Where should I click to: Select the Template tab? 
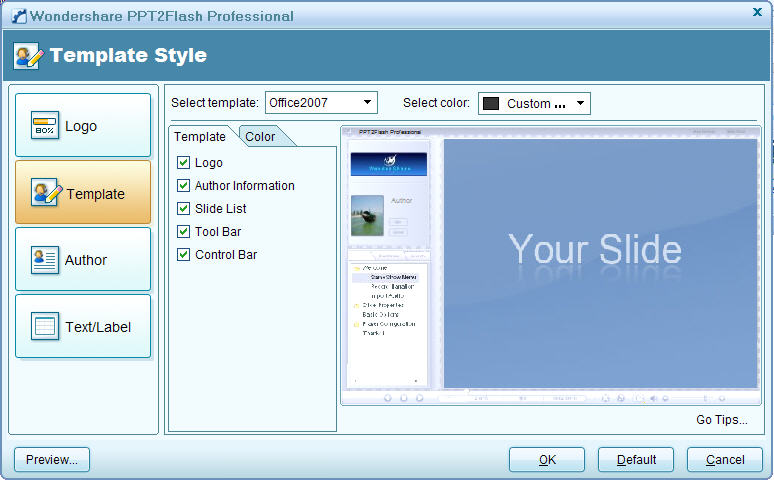(x=200, y=136)
